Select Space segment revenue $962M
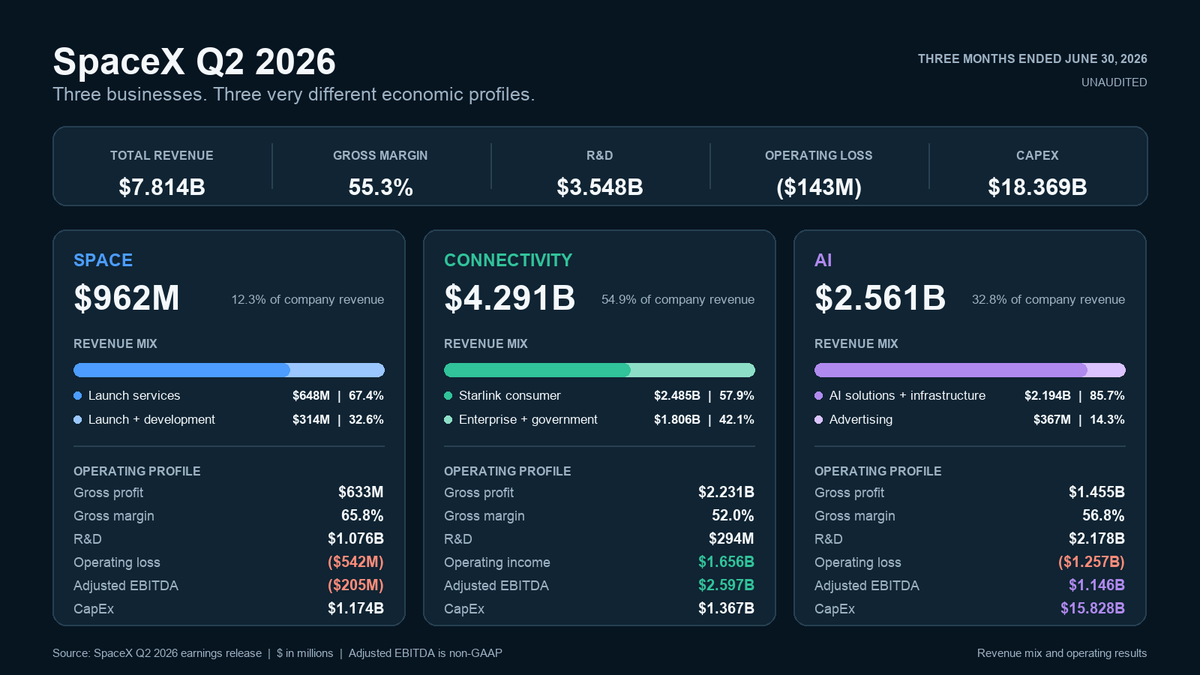 click(x=127, y=298)
